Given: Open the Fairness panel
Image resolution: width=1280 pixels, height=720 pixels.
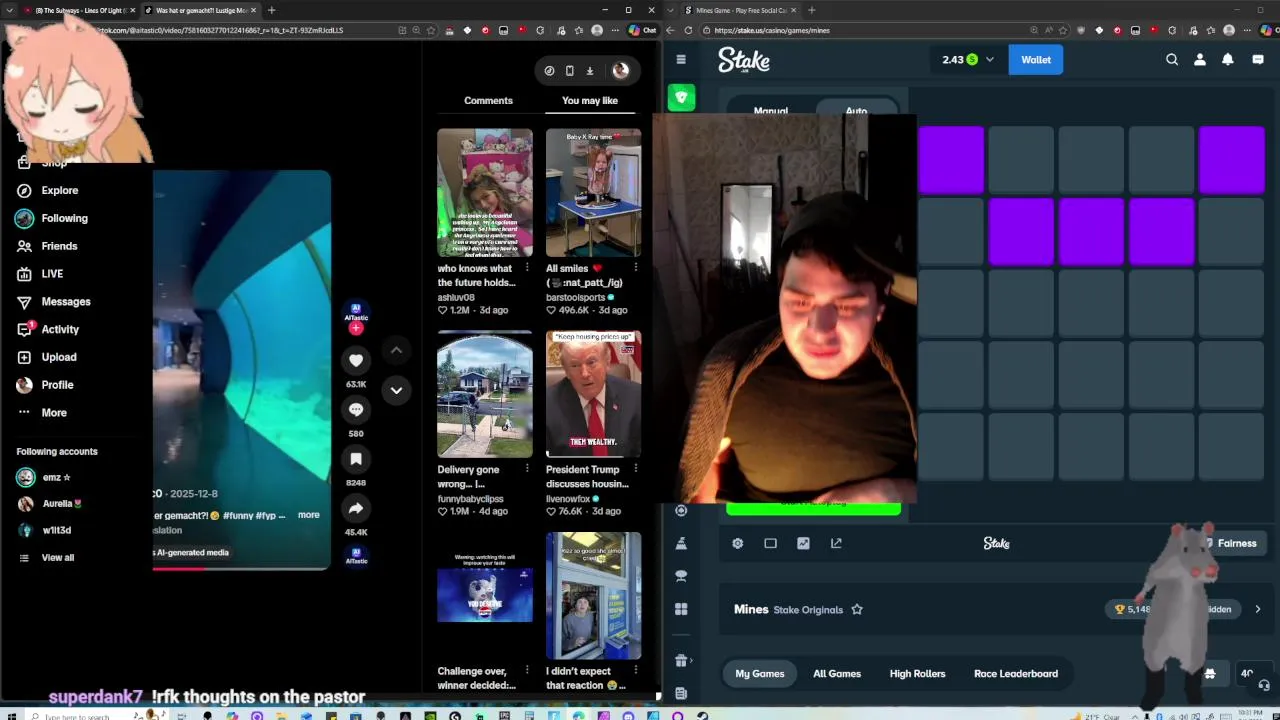Looking at the screenshot, I should click(x=1230, y=543).
